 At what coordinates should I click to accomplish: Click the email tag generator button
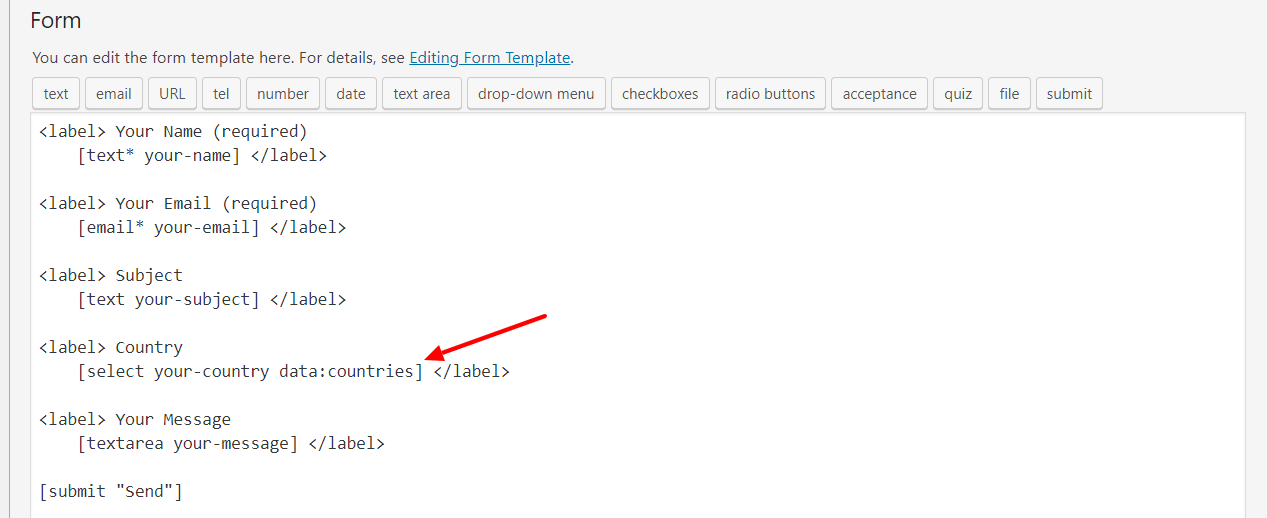[113, 93]
